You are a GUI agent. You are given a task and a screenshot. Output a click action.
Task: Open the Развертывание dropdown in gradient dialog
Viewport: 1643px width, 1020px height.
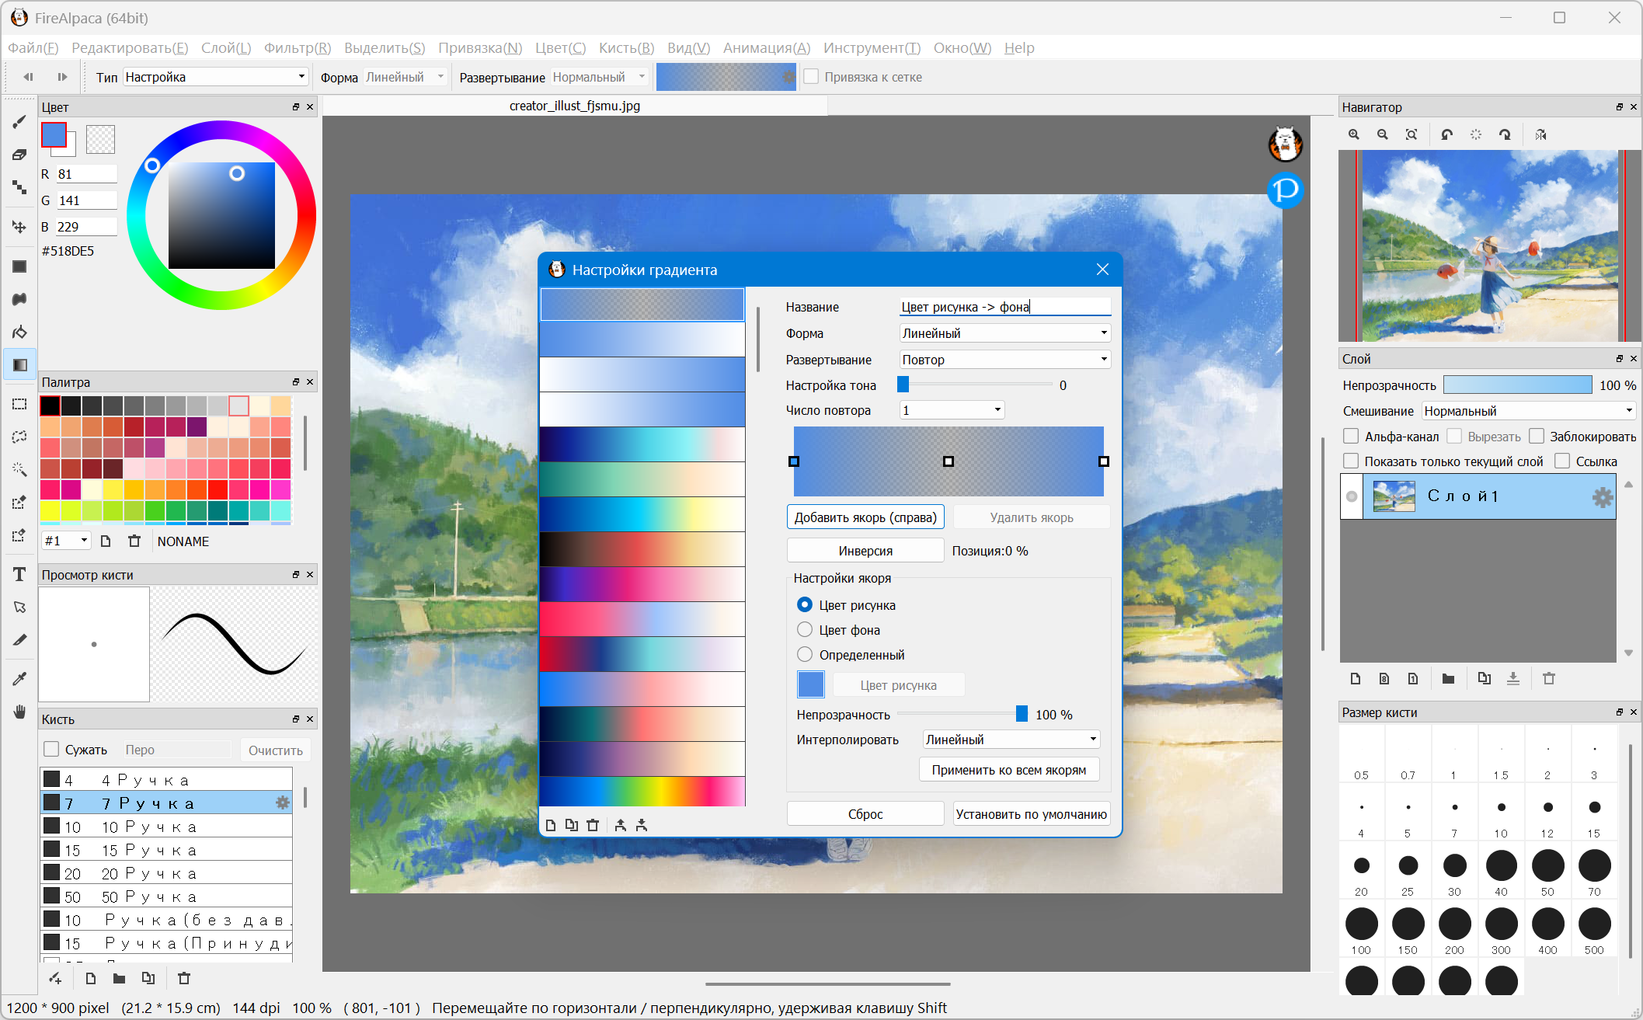click(x=1005, y=360)
